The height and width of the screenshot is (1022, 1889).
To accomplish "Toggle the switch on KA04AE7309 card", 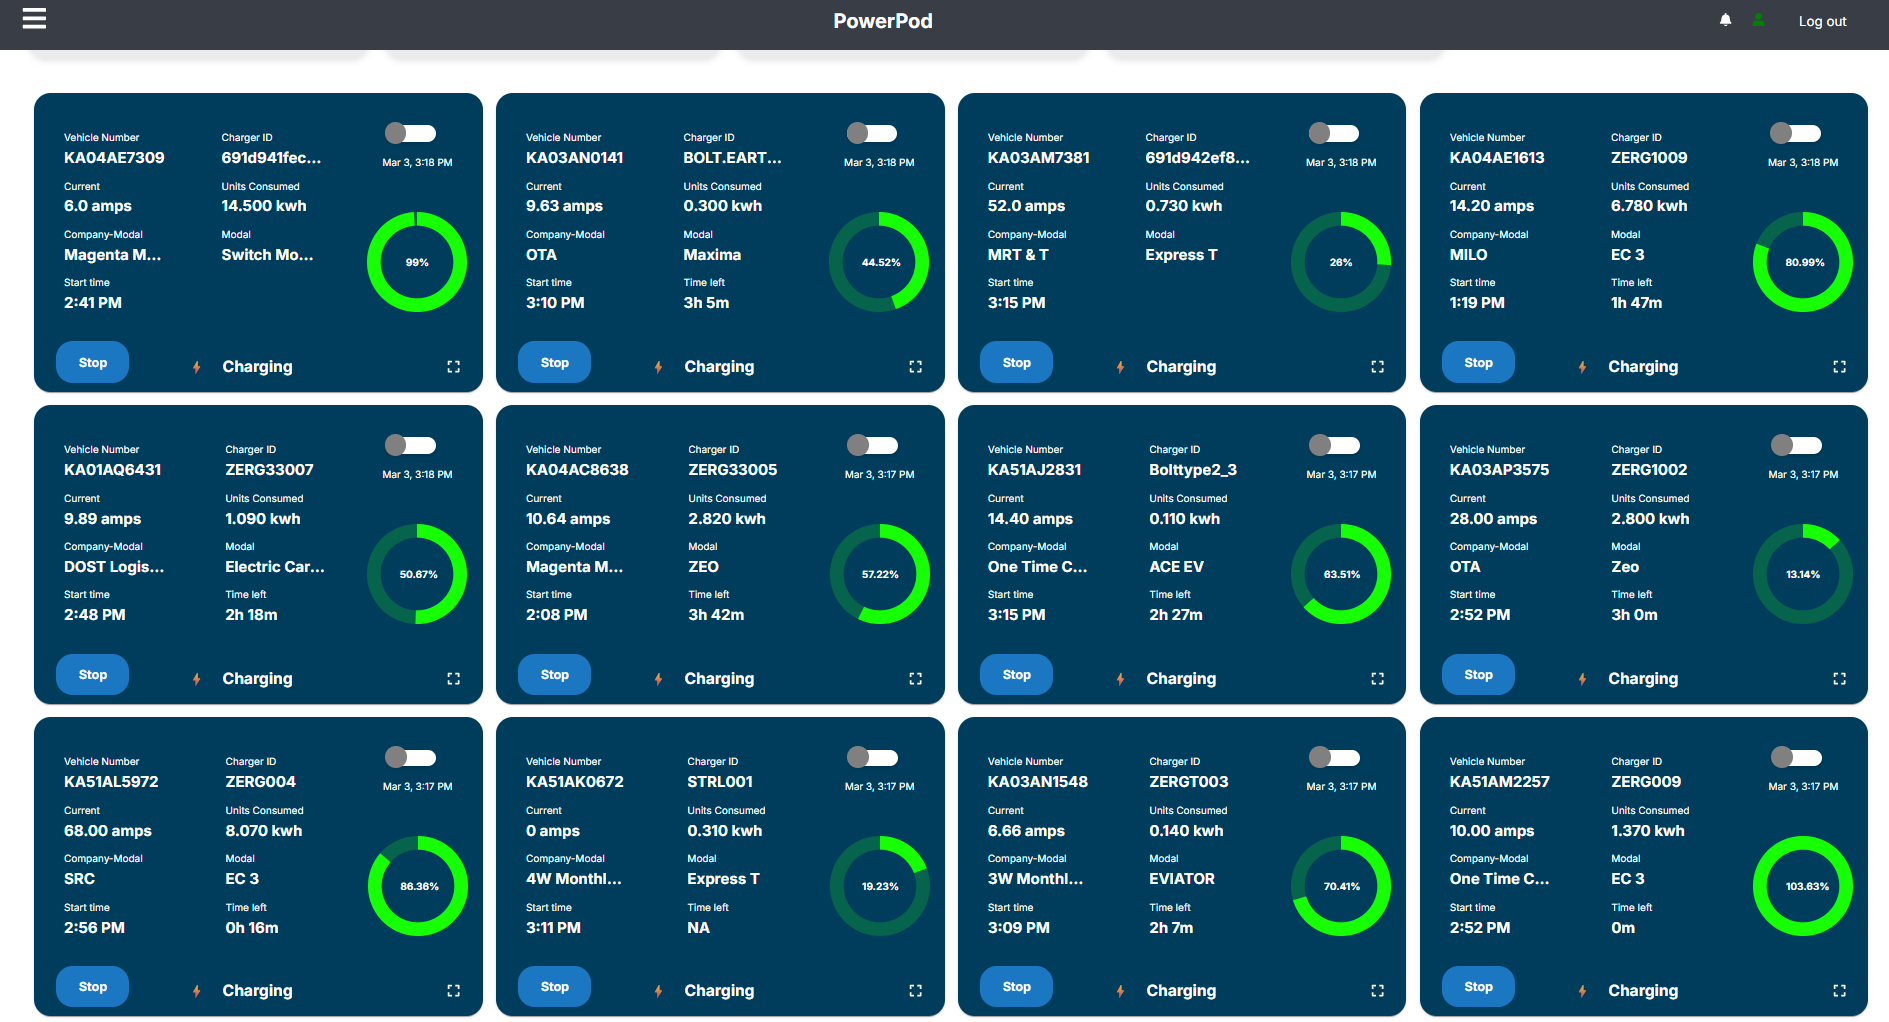I will (410, 133).
